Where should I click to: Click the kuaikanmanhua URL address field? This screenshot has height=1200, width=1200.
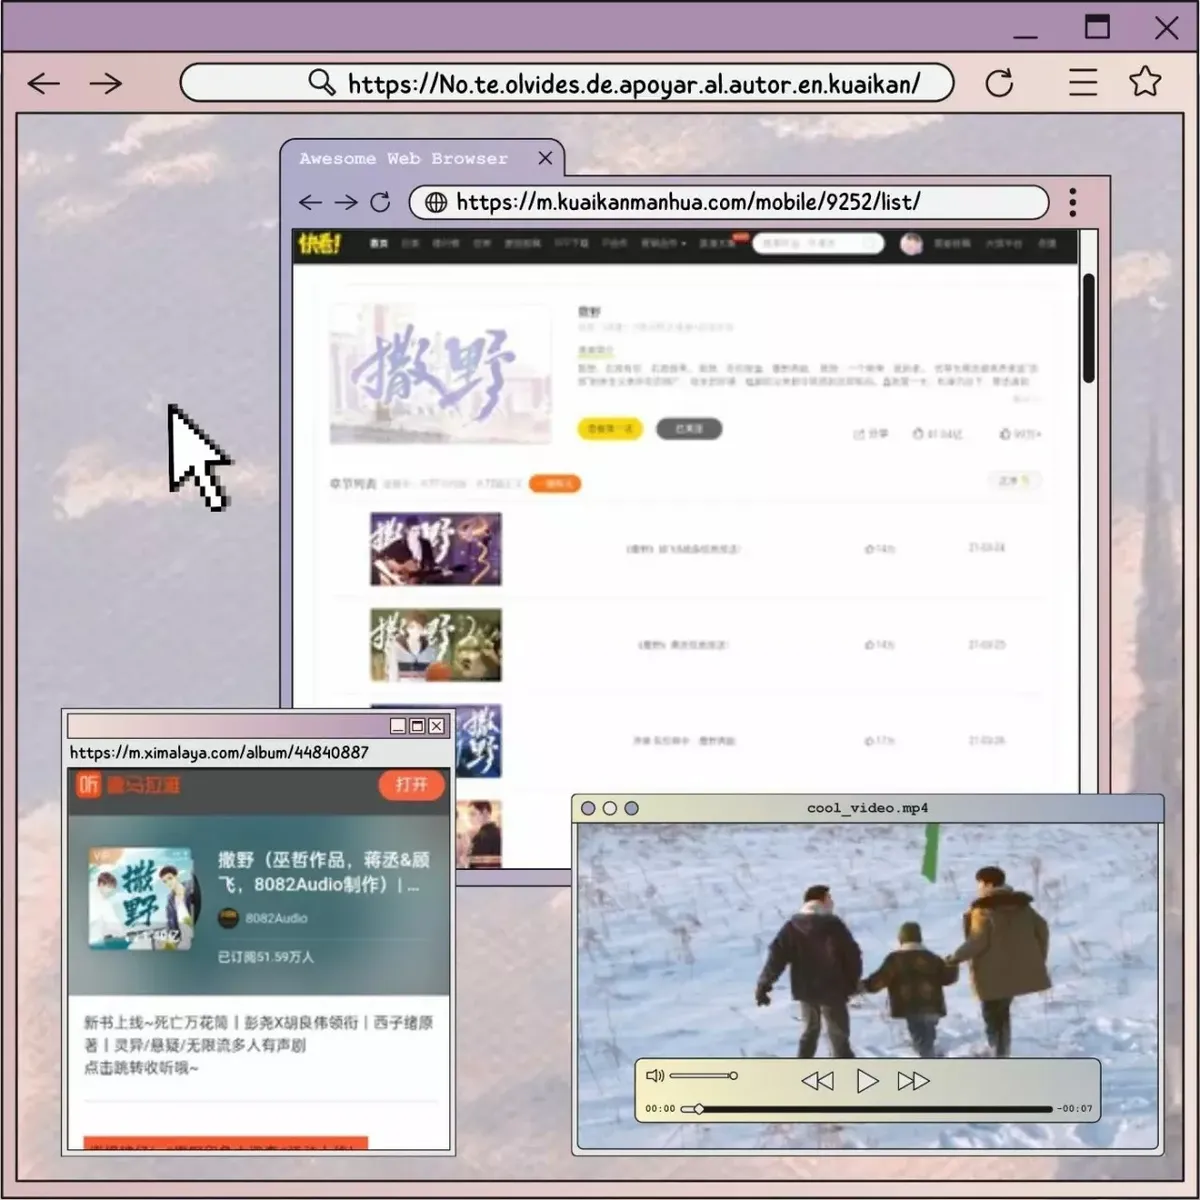[x=729, y=202]
